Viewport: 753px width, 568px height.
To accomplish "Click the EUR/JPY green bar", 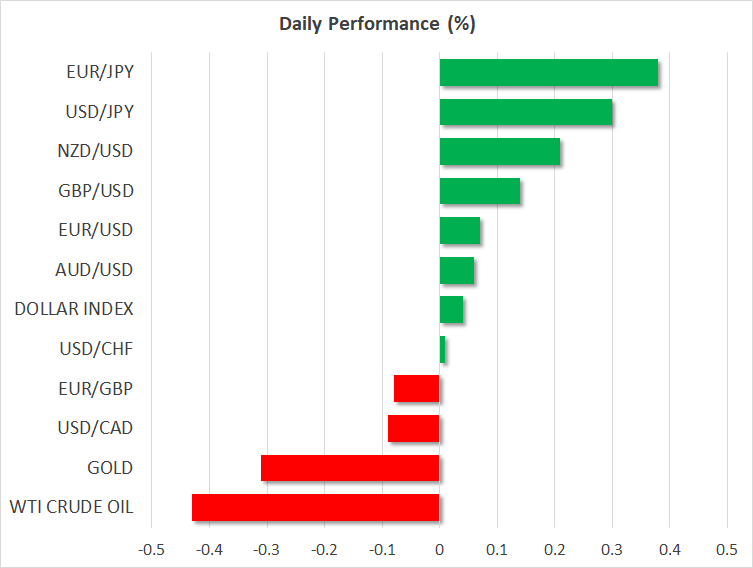I will [548, 73].
